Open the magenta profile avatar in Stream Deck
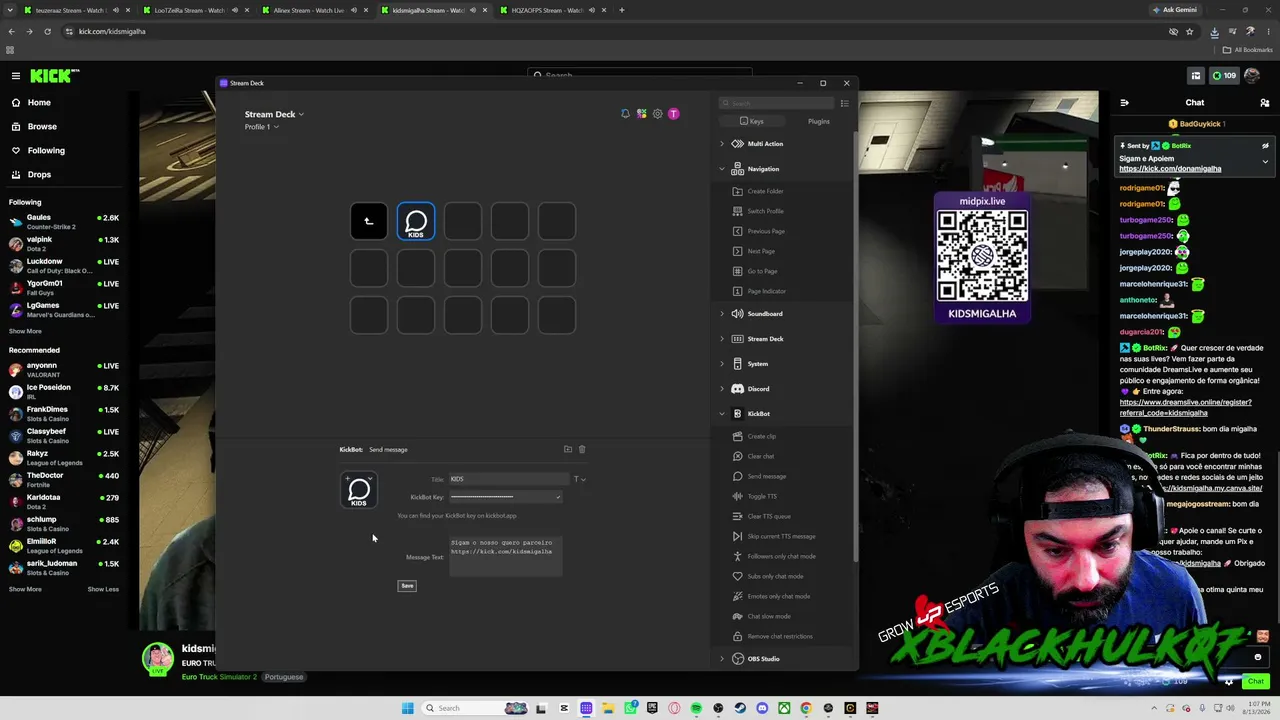 tap(673, 114)
